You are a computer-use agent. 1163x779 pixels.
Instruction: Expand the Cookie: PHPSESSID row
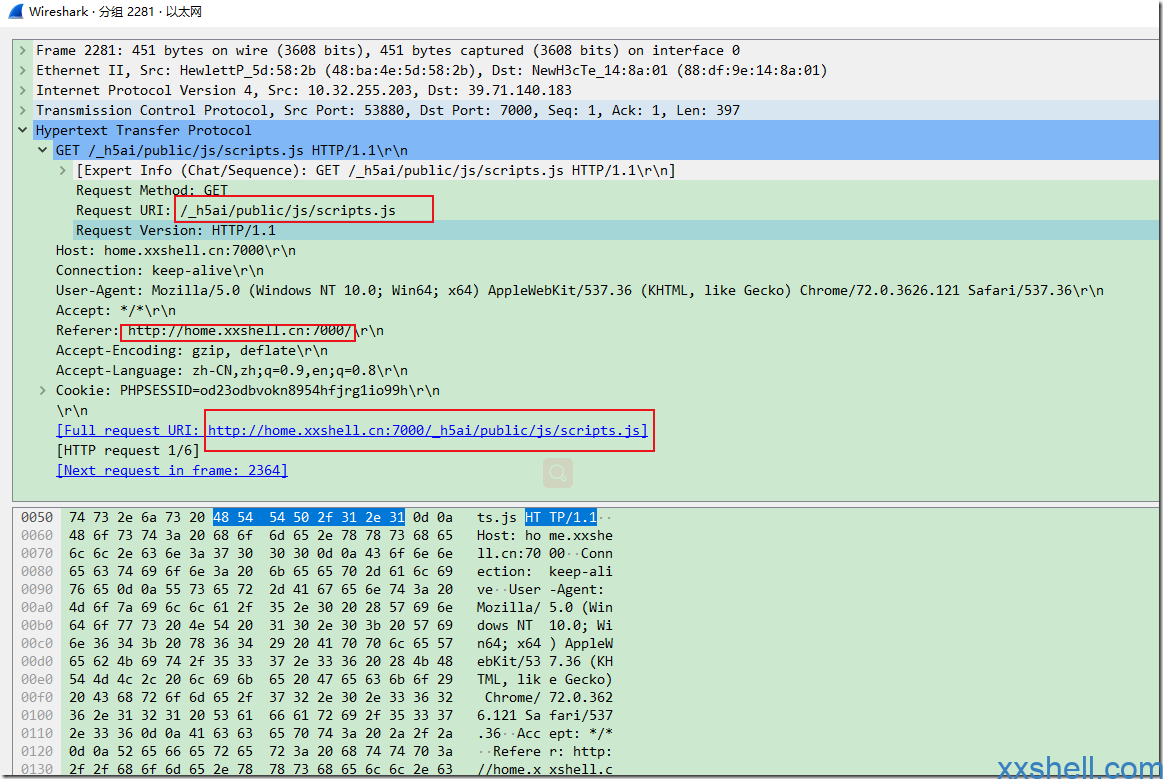[43, 391]
